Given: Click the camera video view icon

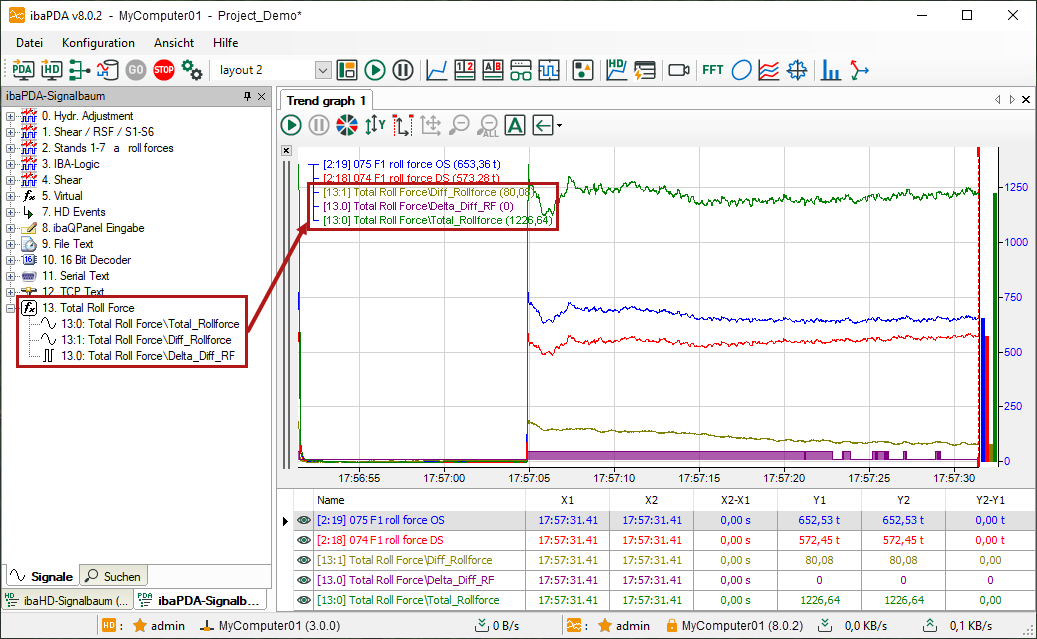Looking at the screenshot, I should pyautogui.click(x=679, y=70).
